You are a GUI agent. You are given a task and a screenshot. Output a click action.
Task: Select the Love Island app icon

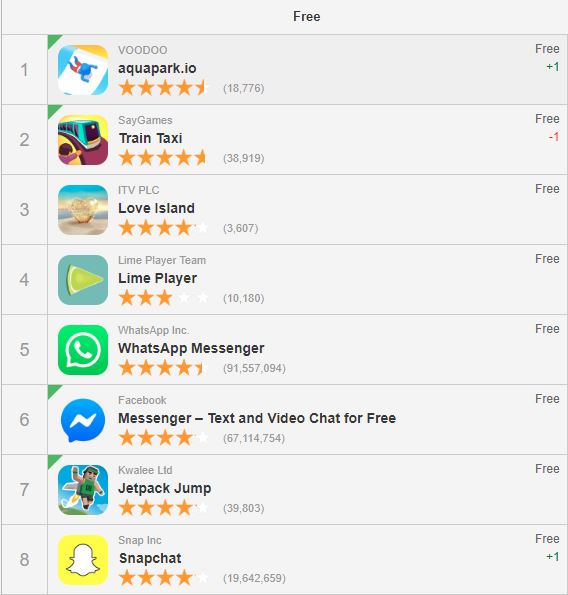(83, 210)
